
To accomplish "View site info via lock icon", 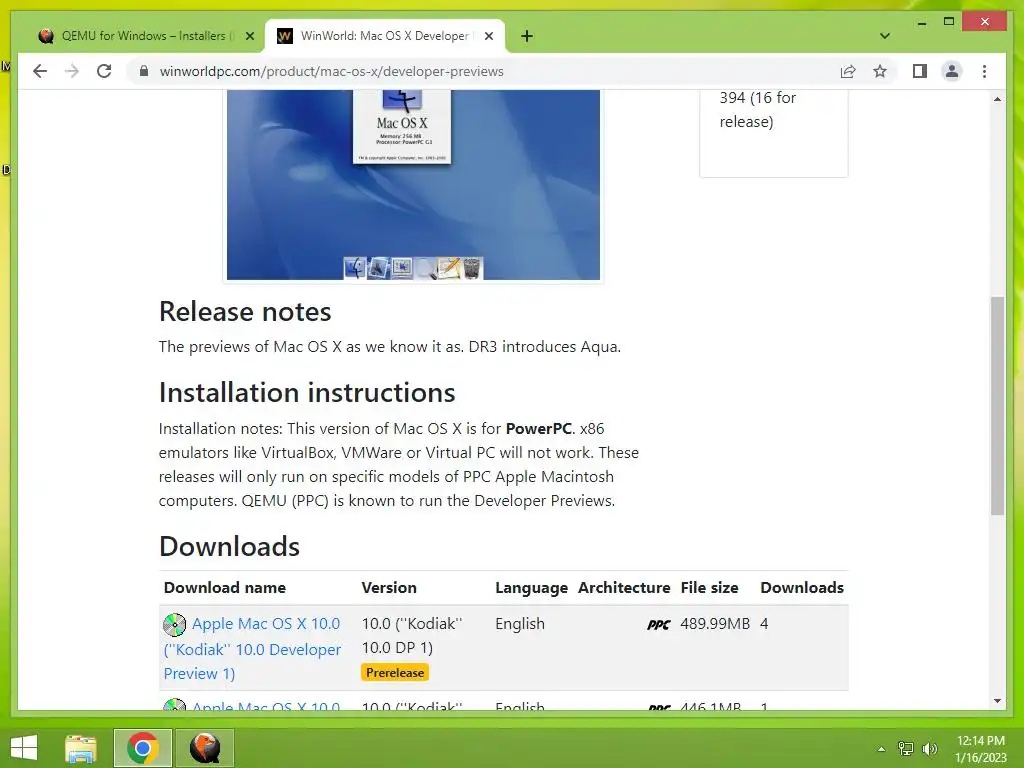I will pos(144,71).
